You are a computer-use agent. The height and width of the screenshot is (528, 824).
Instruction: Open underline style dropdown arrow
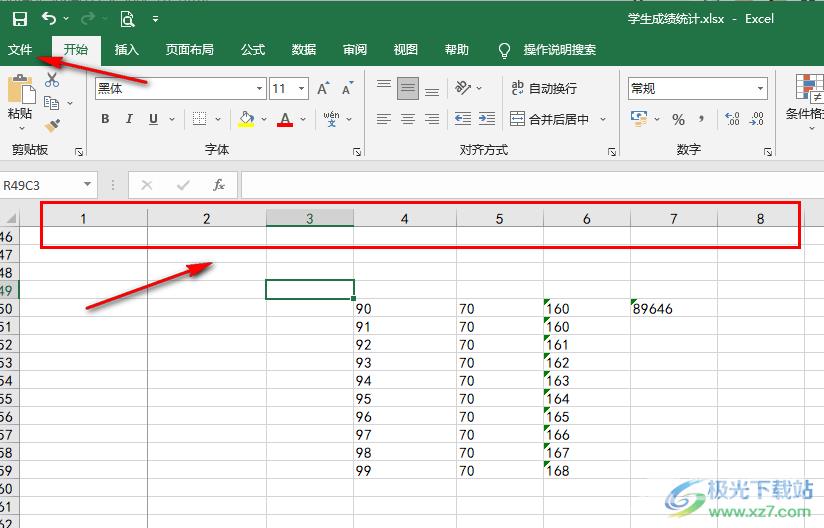[x=172, y=119]
